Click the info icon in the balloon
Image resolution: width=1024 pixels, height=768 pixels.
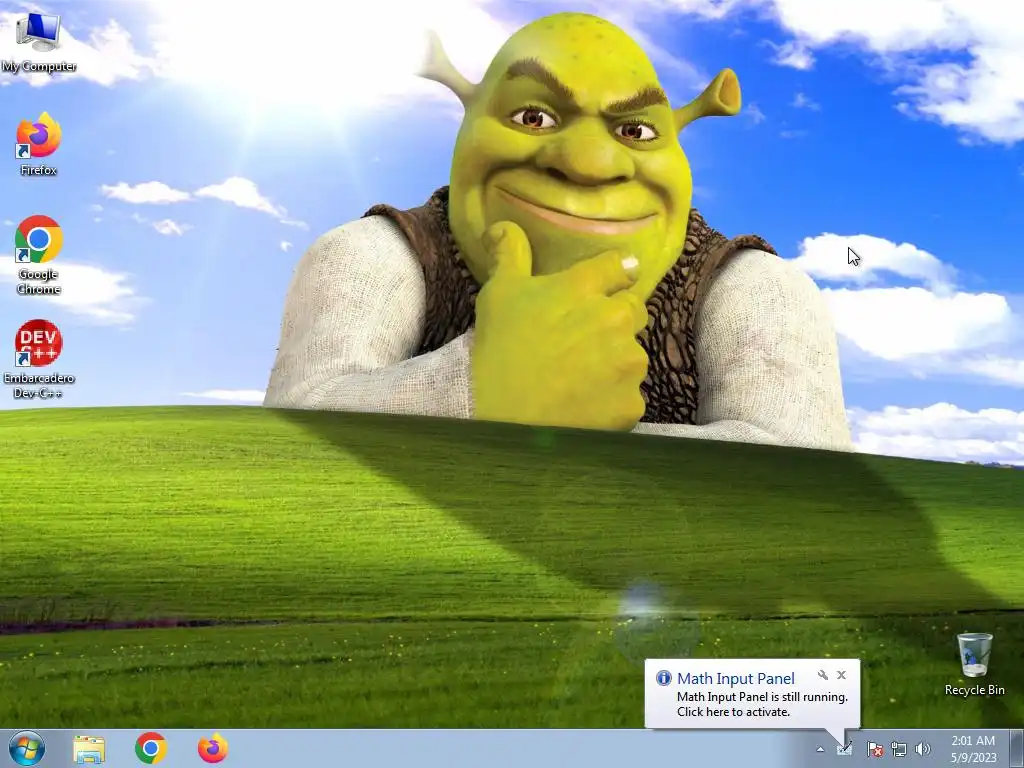coord(664,678)
